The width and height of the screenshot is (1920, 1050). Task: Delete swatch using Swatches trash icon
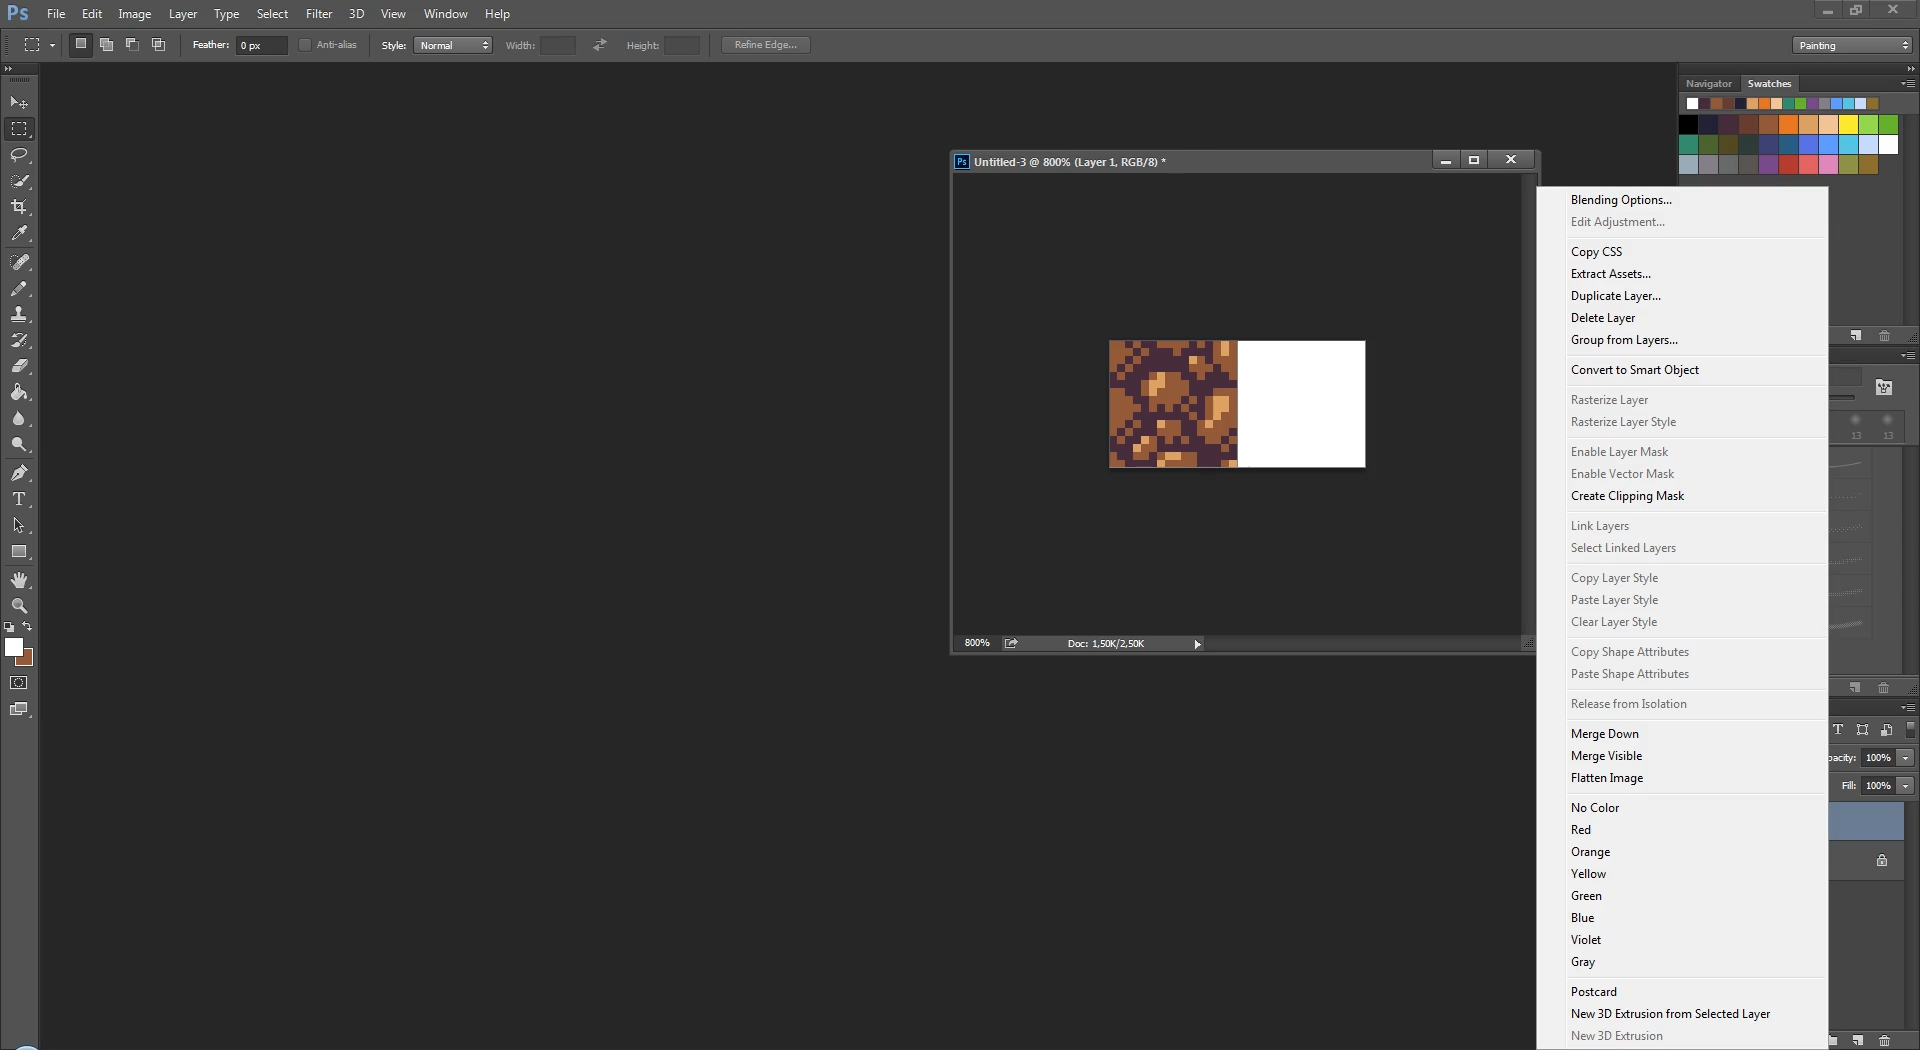tap(1884, 336)
